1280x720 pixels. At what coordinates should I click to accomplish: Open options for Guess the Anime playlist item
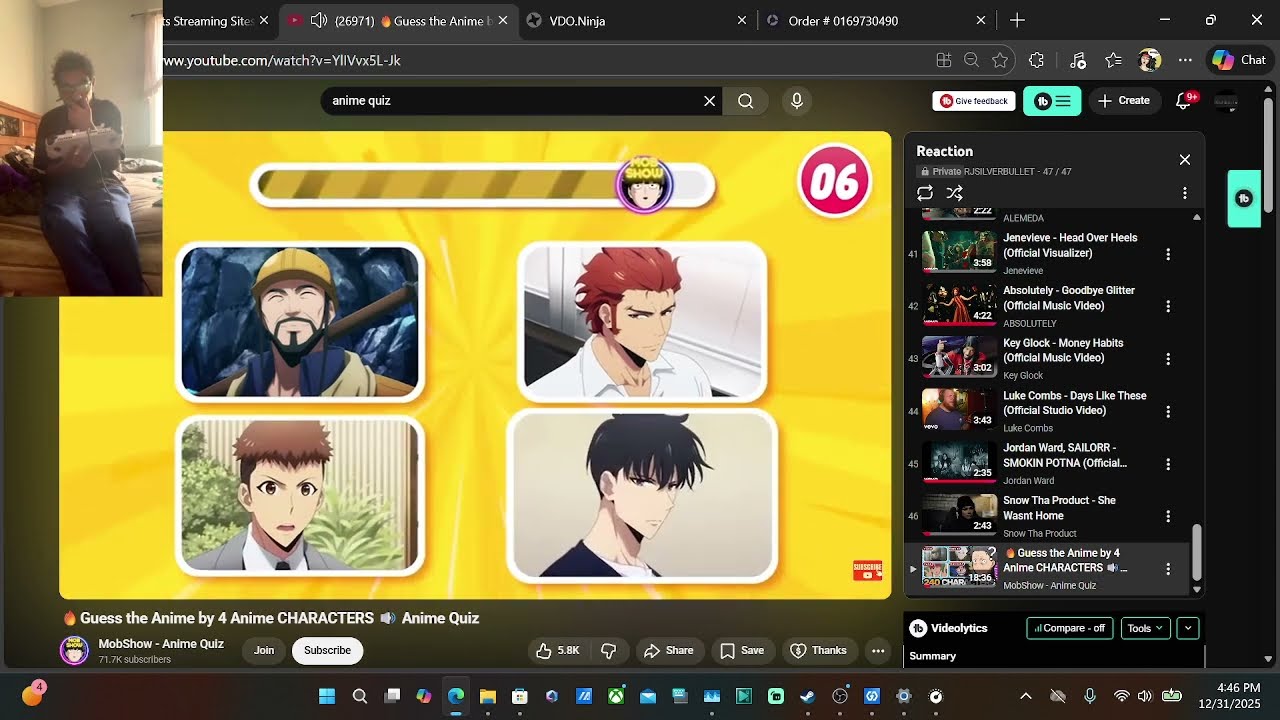click(1168, 569)
